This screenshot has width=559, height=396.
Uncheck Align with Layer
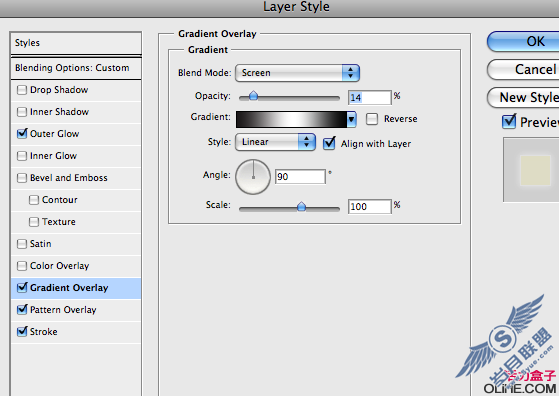tap(329, 144)
